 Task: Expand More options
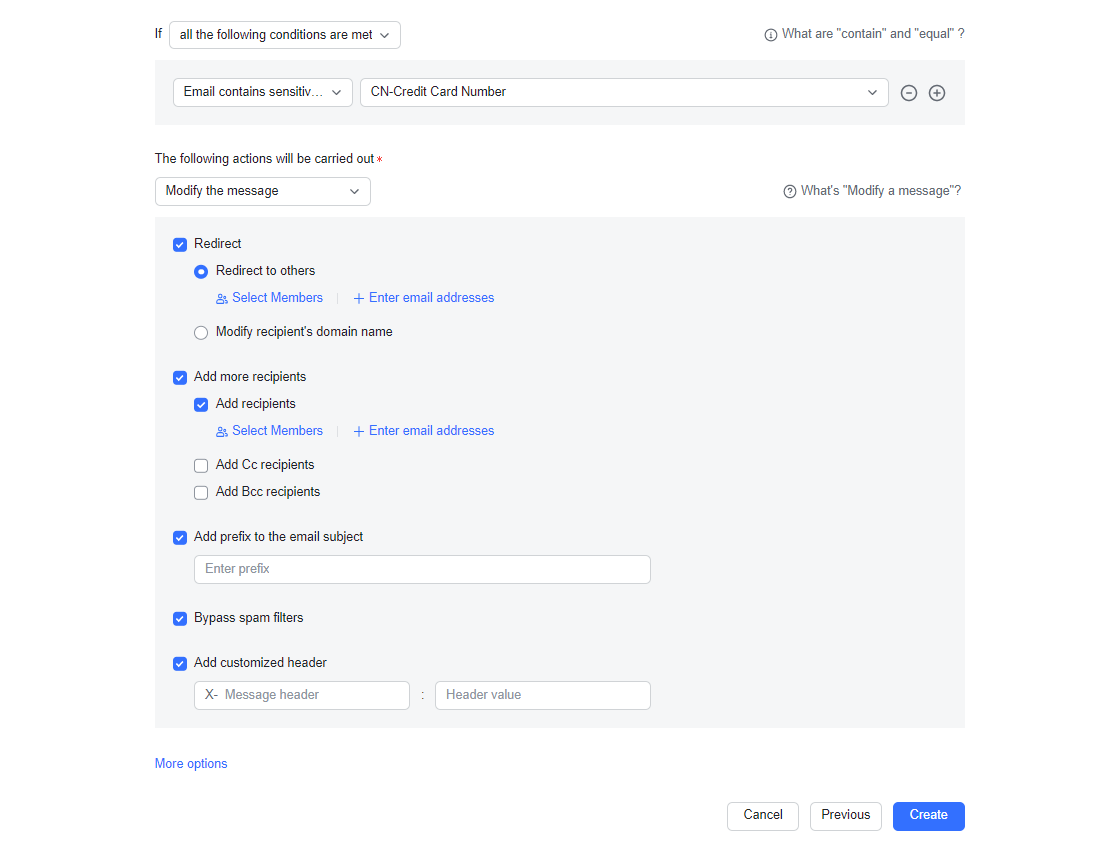pyautogui.click(x=190, y=763)
